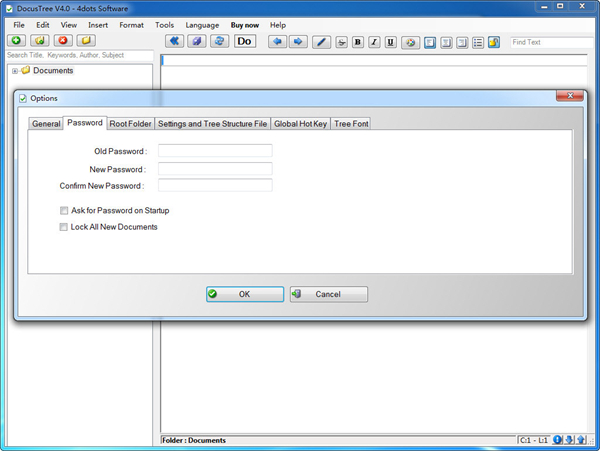Click the blue pen edit icon
600x451 pixels.
[321, 42]
